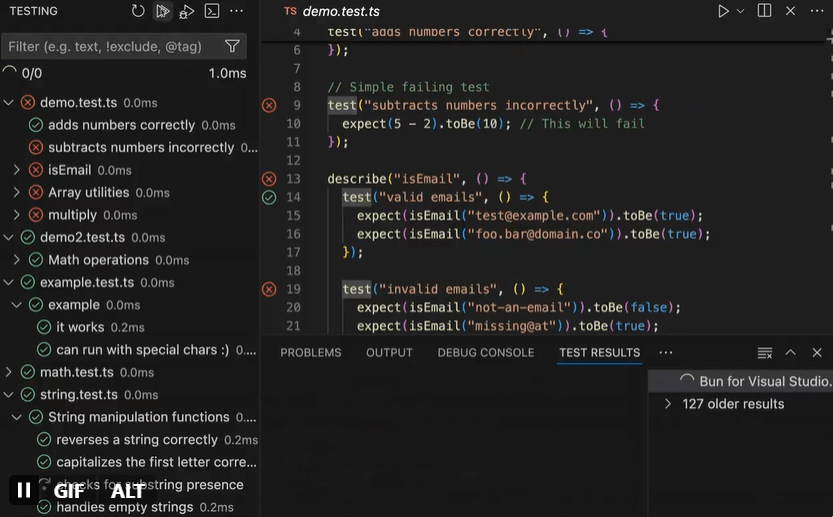Expand 127 older results

point(668,404)
